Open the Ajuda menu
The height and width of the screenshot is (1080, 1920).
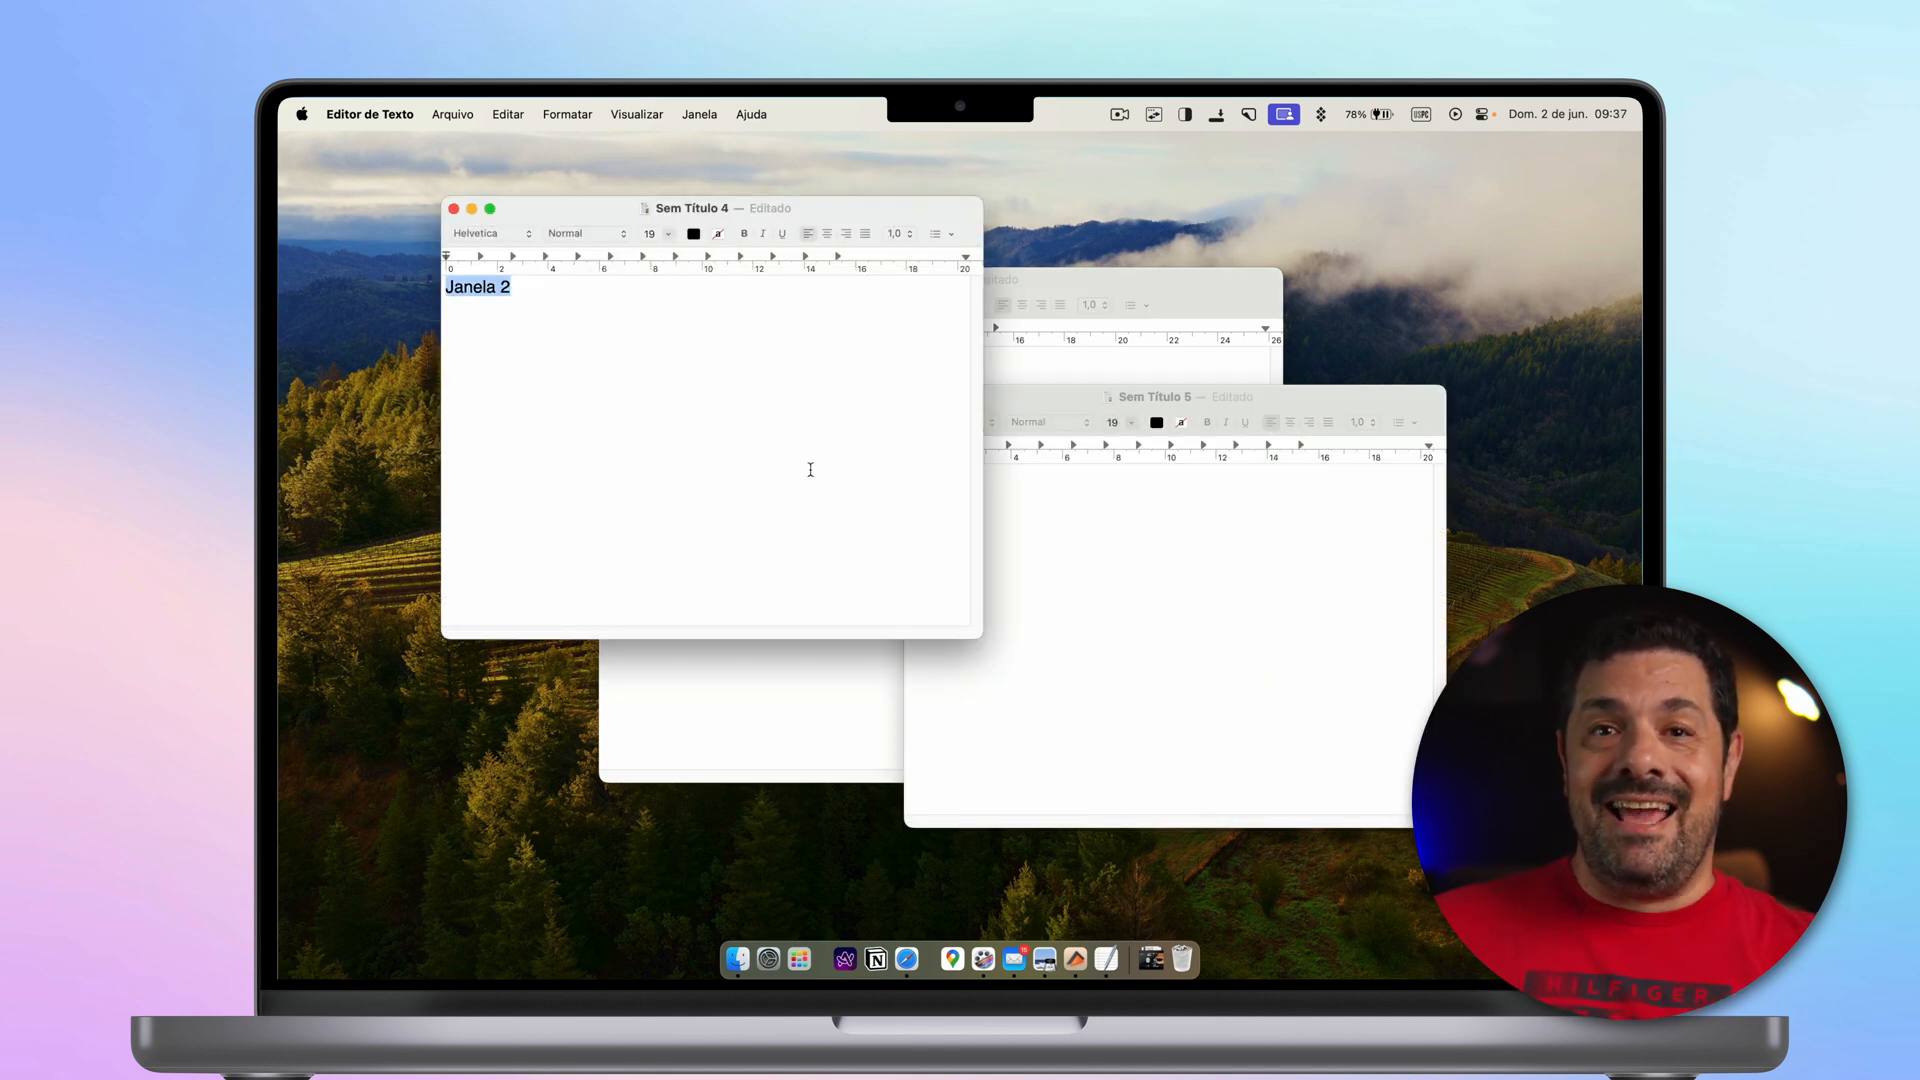coord(751,115)
